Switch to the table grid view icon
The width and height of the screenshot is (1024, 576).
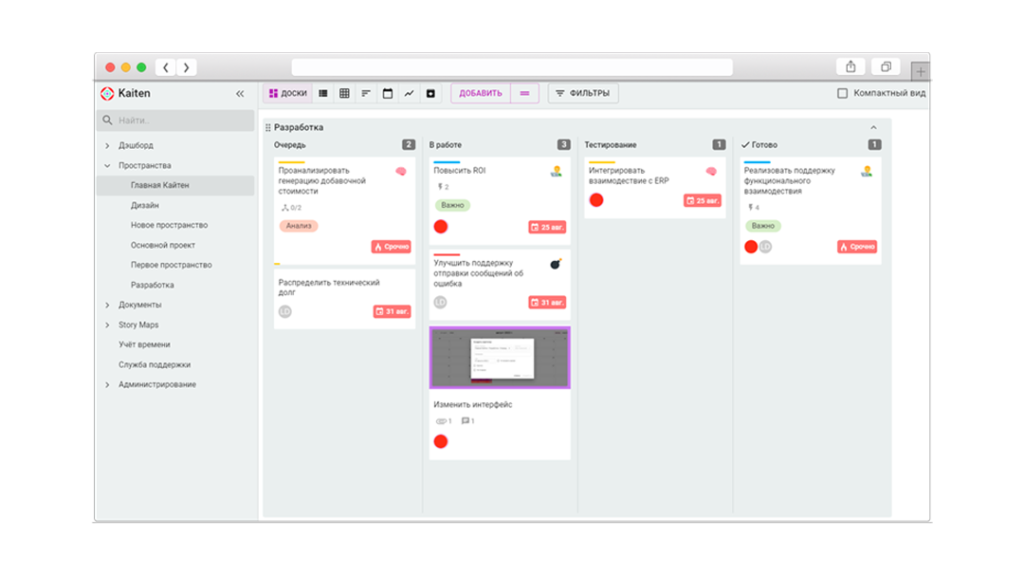click(x=344, y=94)
